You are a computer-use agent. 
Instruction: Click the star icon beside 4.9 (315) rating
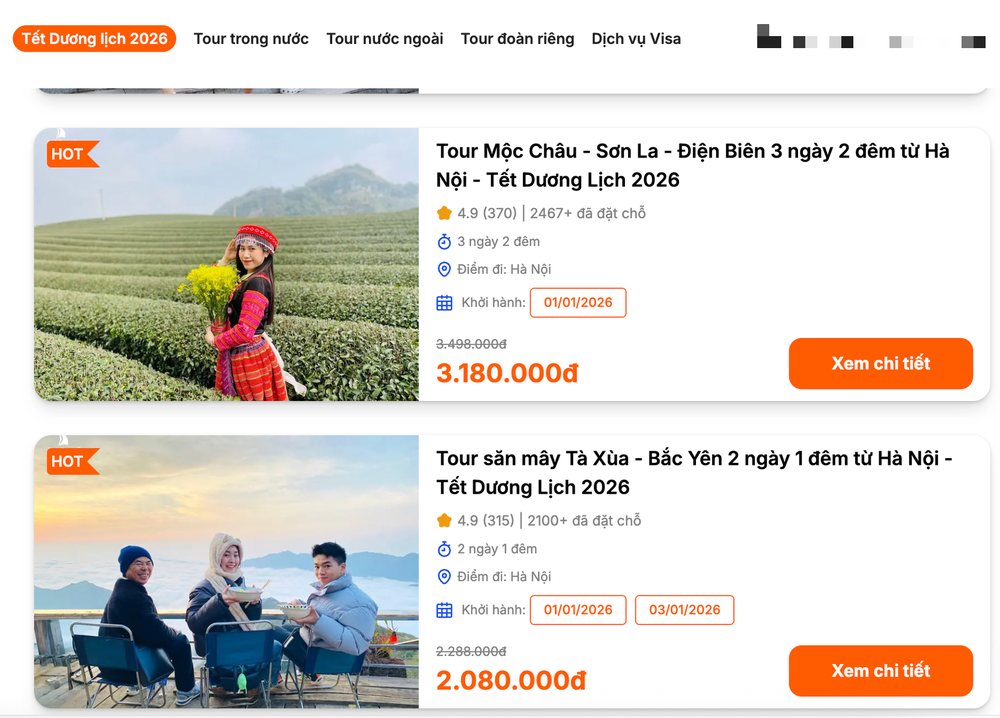(441, 520)
